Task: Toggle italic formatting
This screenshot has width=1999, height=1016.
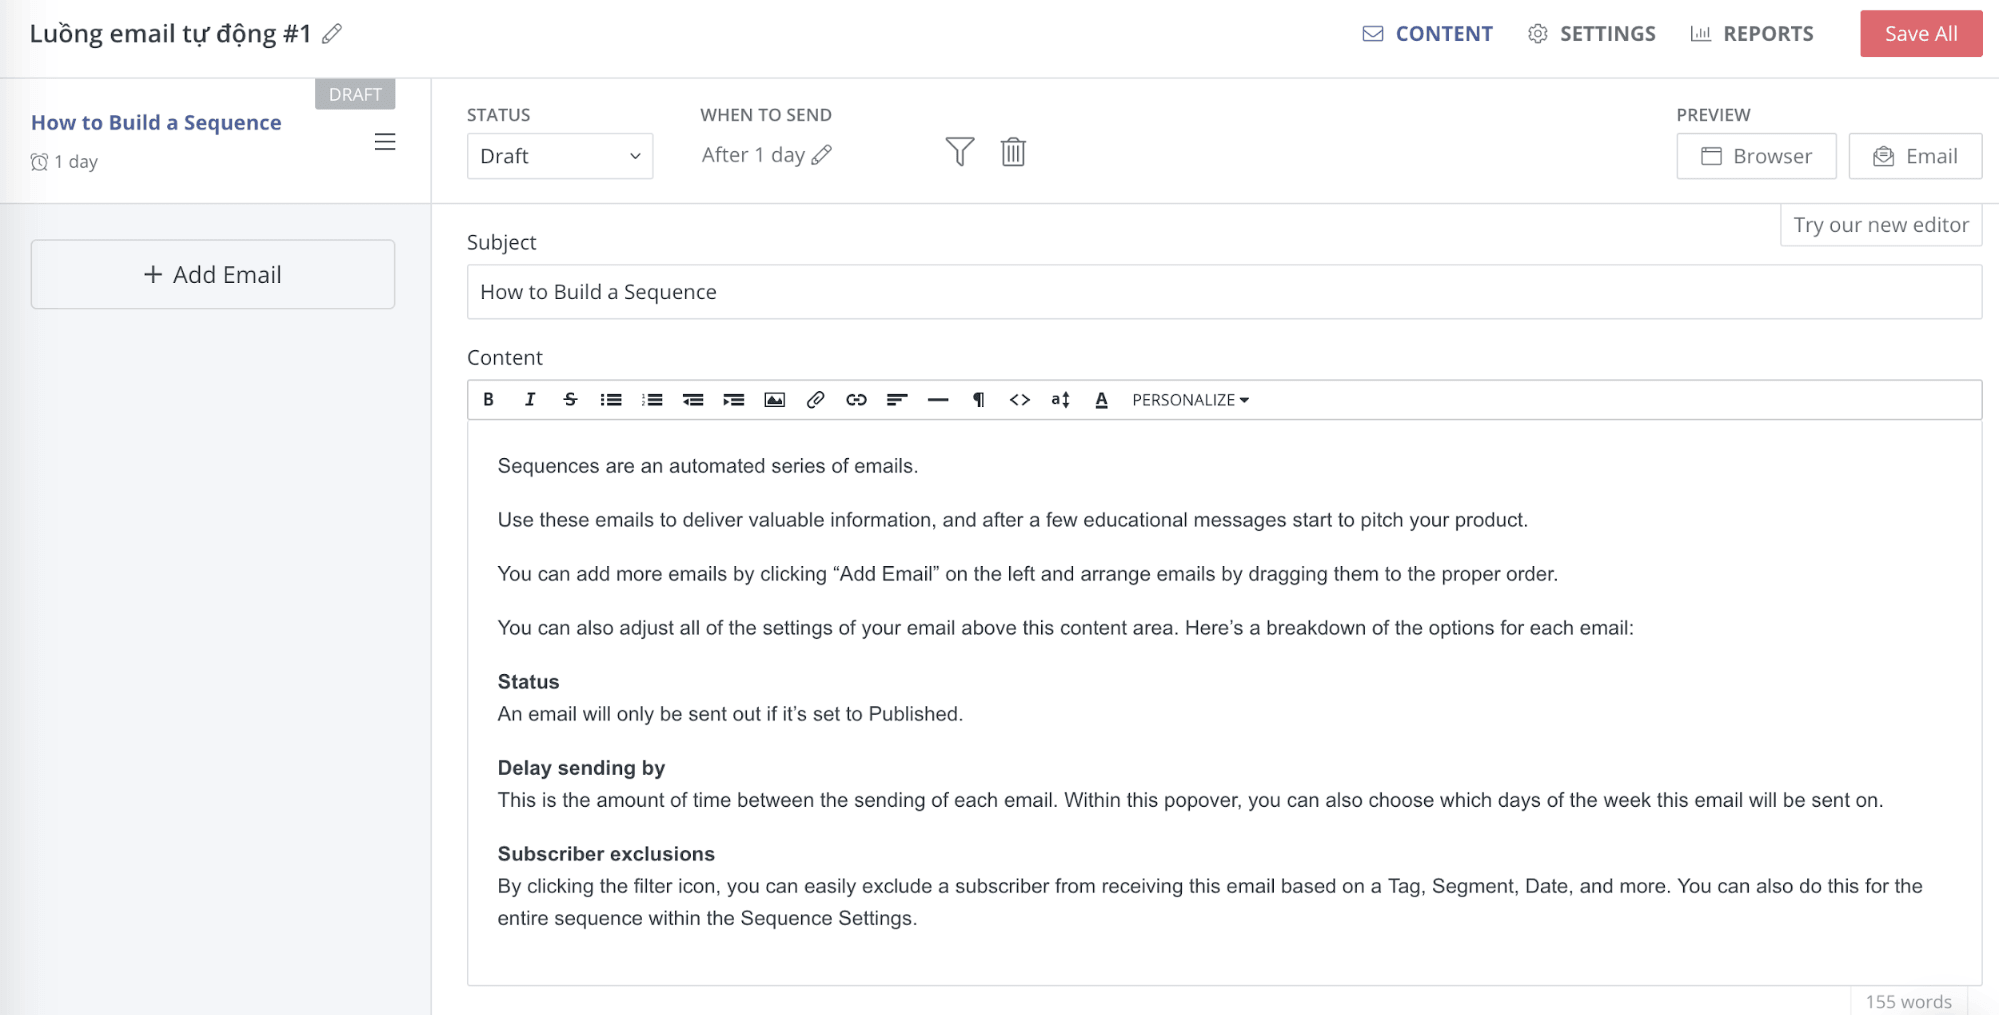Action: click(x=529, y=400)
